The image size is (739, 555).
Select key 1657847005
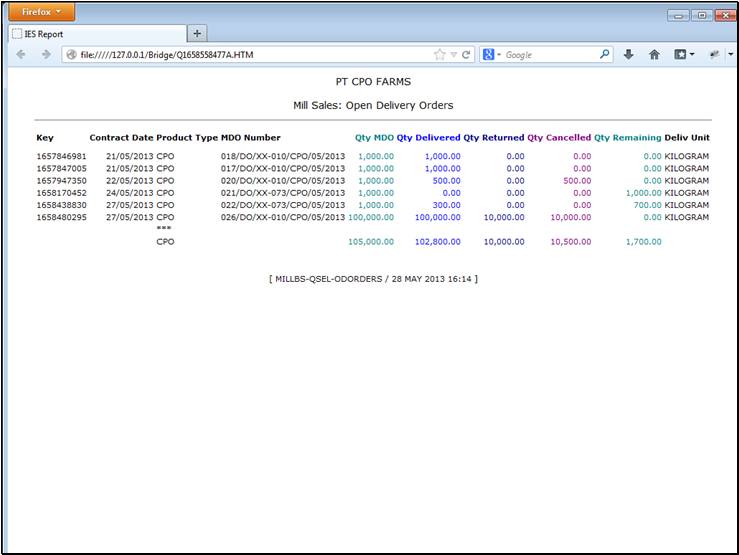61,168
